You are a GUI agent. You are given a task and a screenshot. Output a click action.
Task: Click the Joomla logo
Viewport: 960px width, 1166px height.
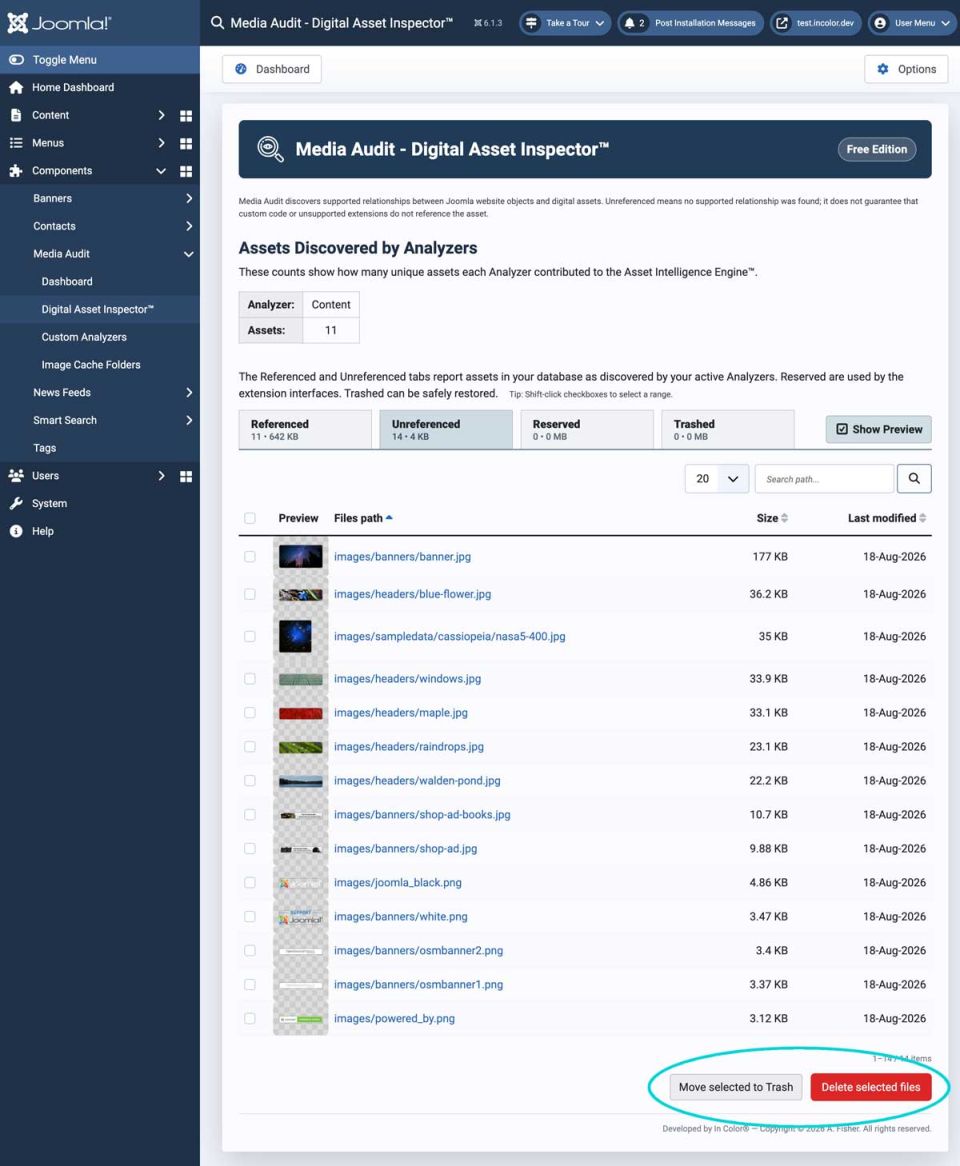pyautogui.click(x=59, y=23)
